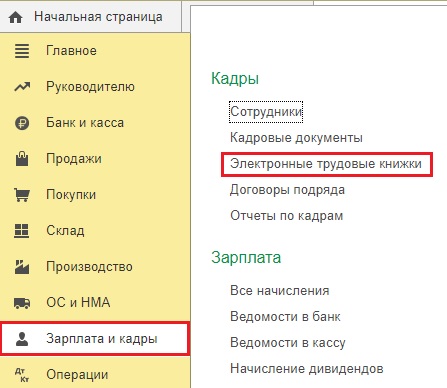Open Электронные трудовые книжки
The width and height of the screenshot is (447, 388).
pyautogui.click(x=326, y=164)
